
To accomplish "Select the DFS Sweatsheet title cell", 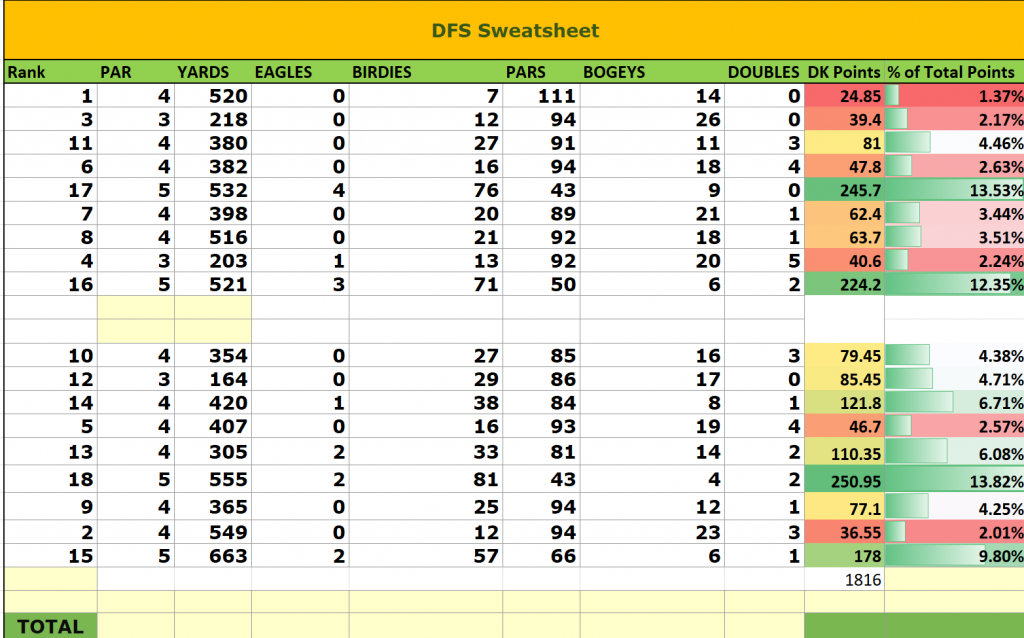I will tap(514, 30).
